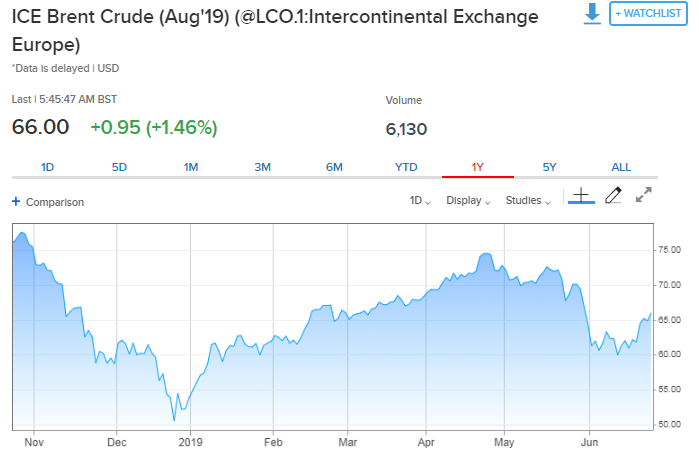The height and width of the screenshot is (456, 699).
Task: Select the pencil draw tool icon
Action: [x=613, y=196]
